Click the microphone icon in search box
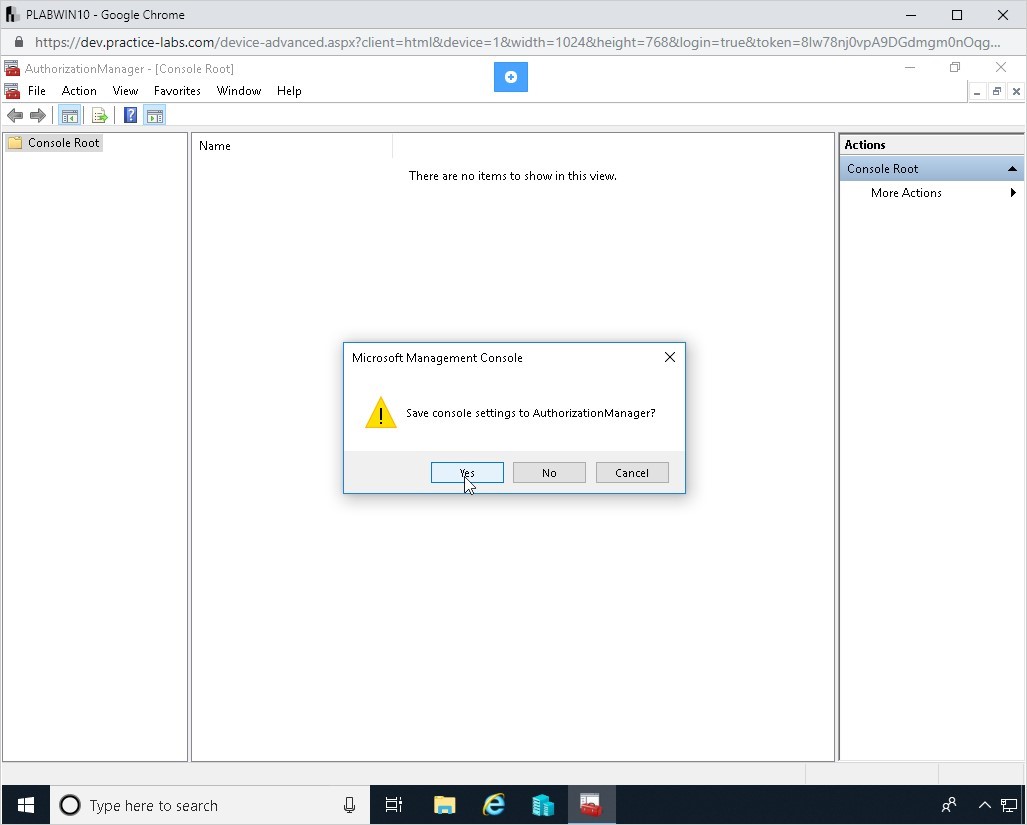1027x825 pixels. [x=349, y=805]
